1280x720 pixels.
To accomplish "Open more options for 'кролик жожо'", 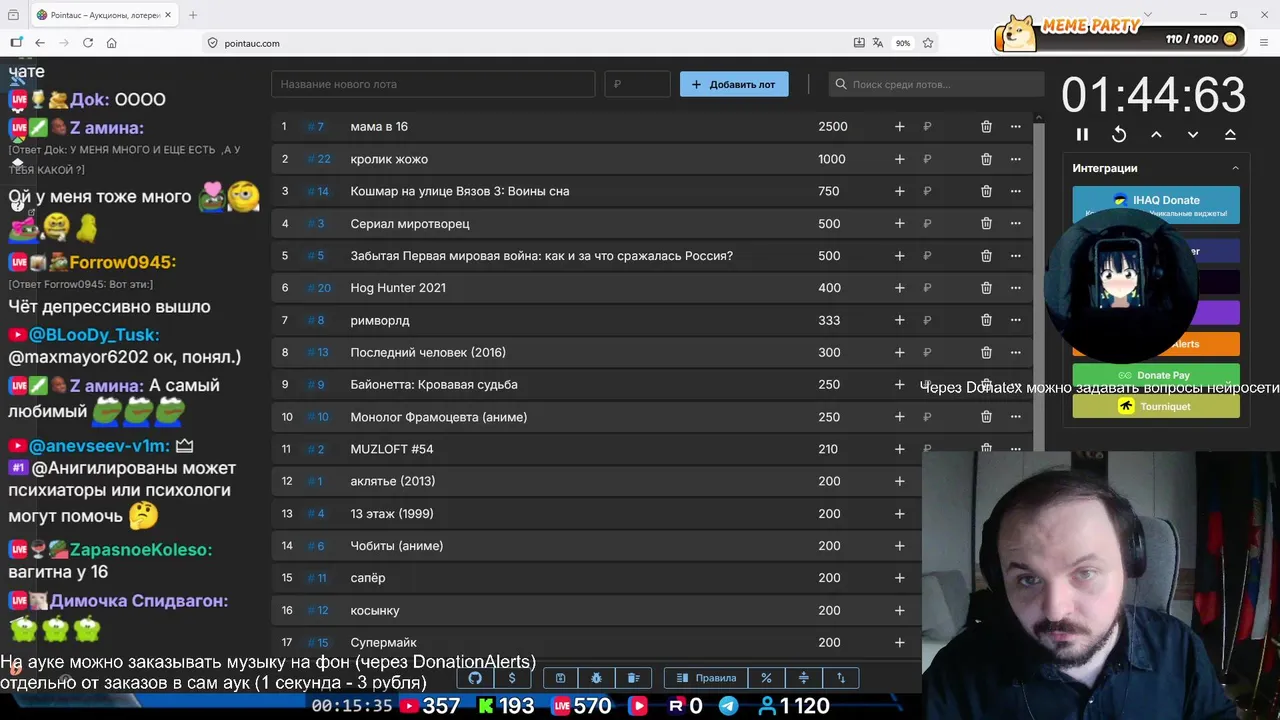I will click(x=1015, y=159).
